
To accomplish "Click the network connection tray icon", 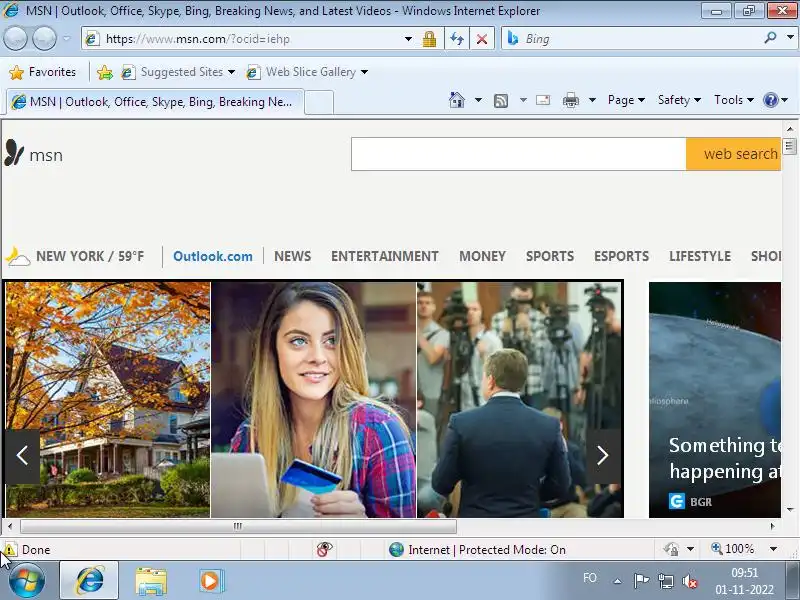I will tap(666, 581).
